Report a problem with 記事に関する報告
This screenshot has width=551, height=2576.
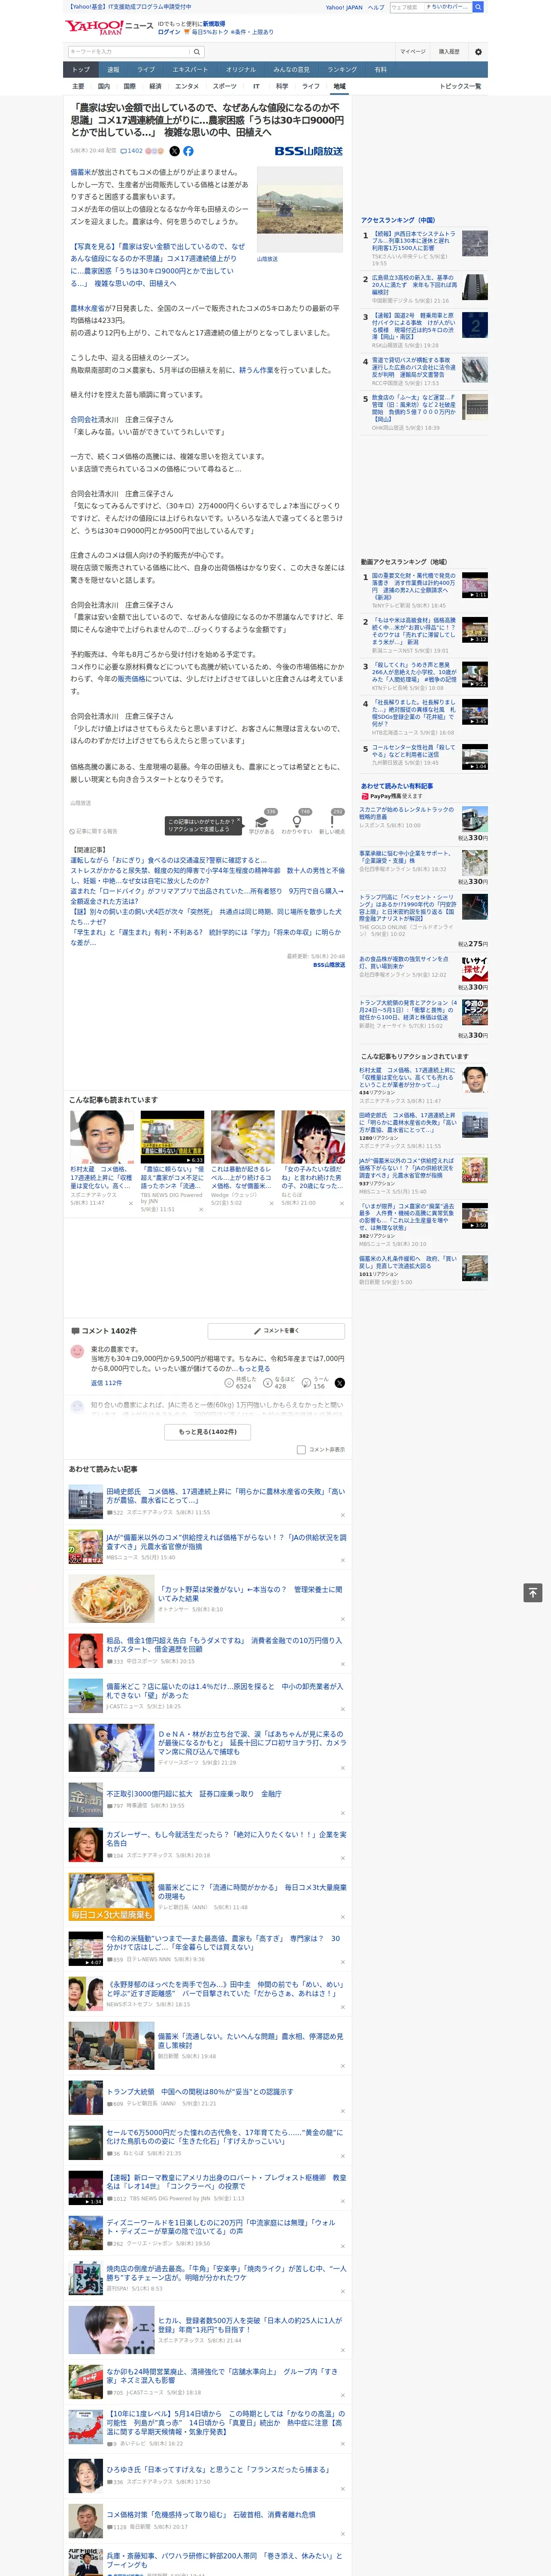click(94, 831)
